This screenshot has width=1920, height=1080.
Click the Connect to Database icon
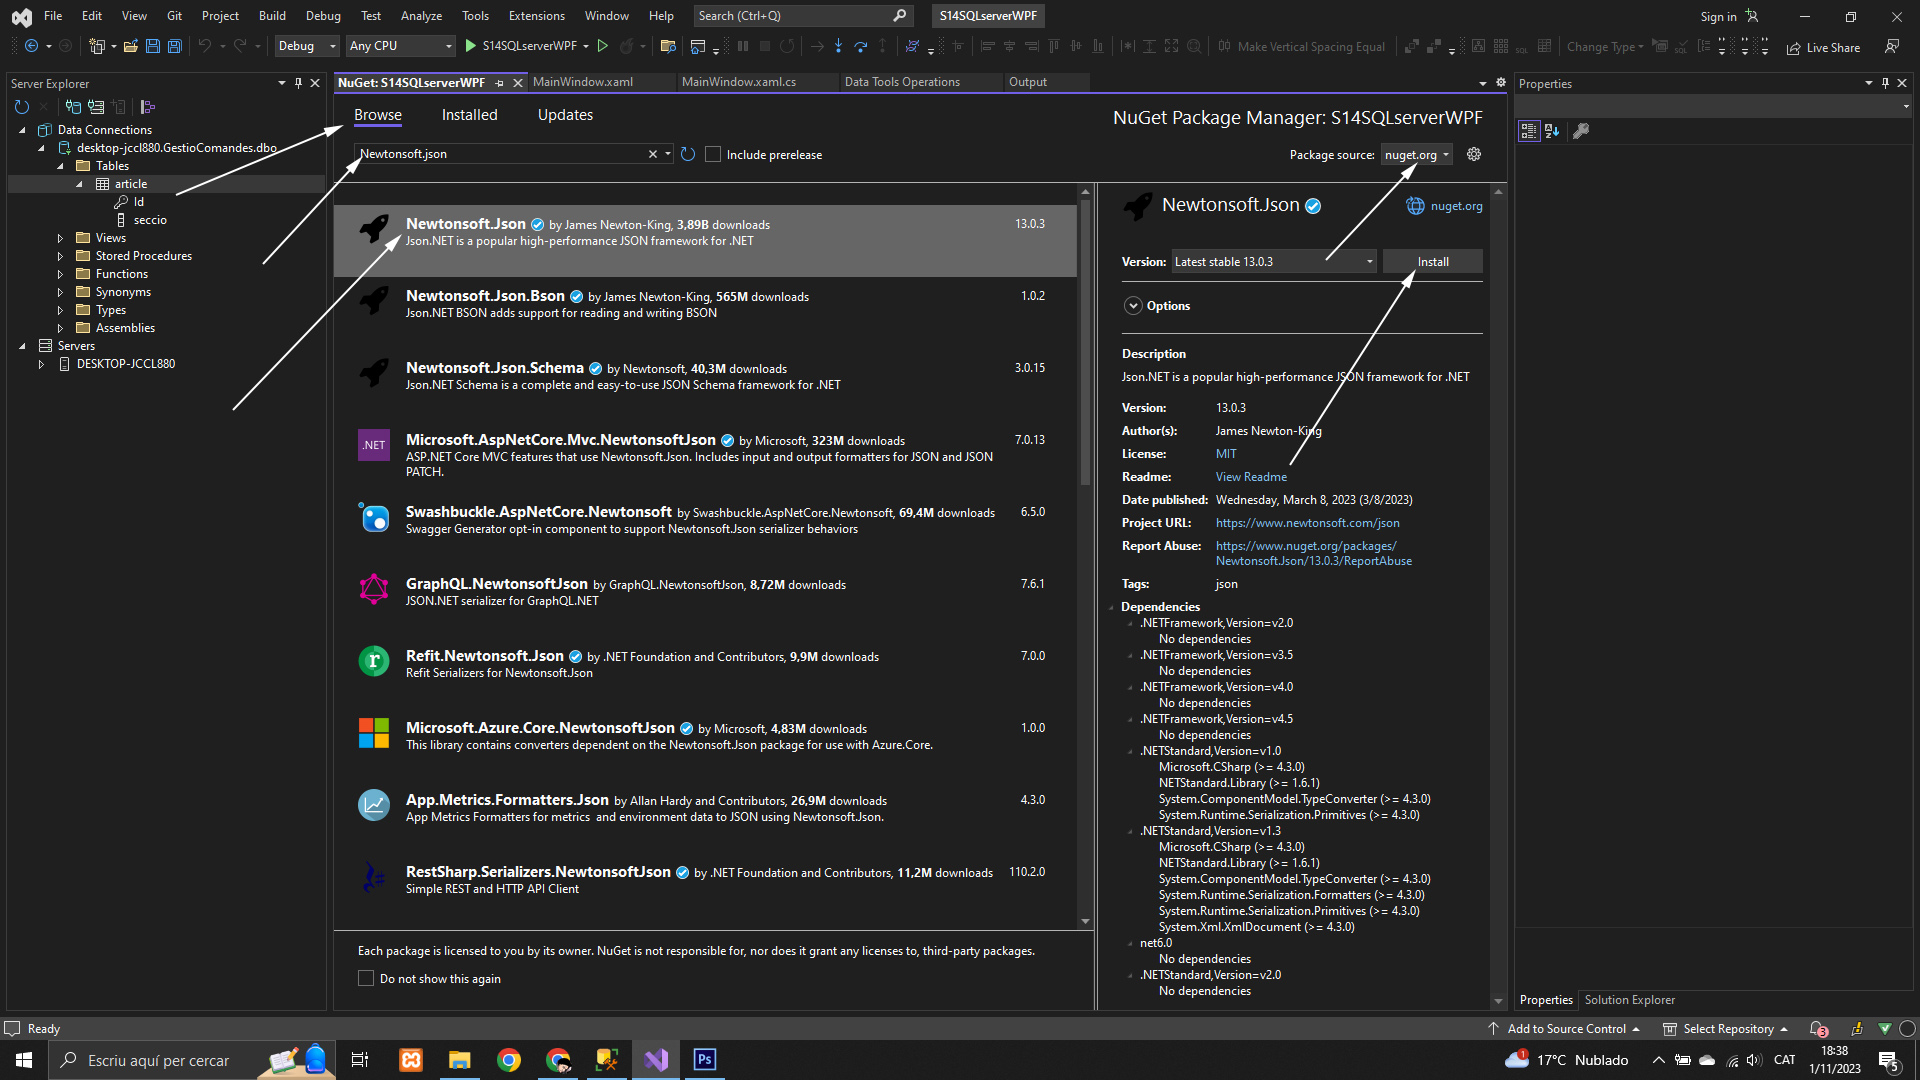point(73,107)
